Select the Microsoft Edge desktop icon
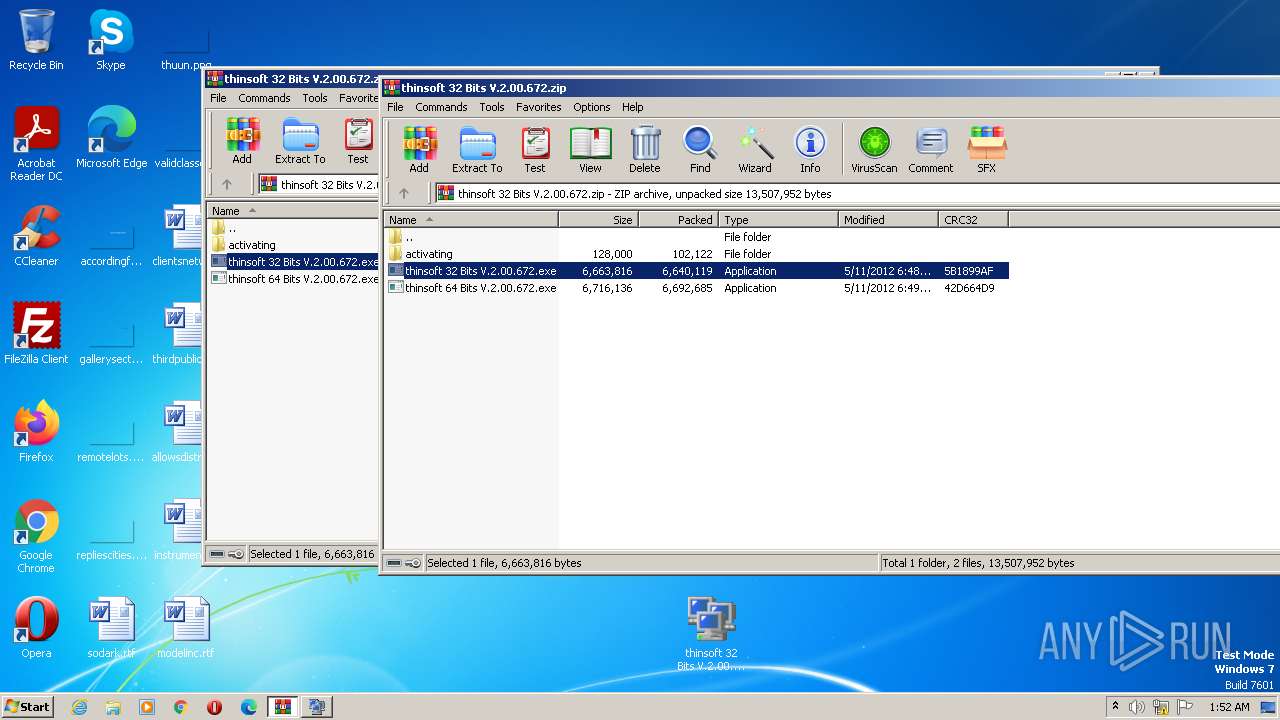Screen dimensions: 1280x720 click(111, 138)
